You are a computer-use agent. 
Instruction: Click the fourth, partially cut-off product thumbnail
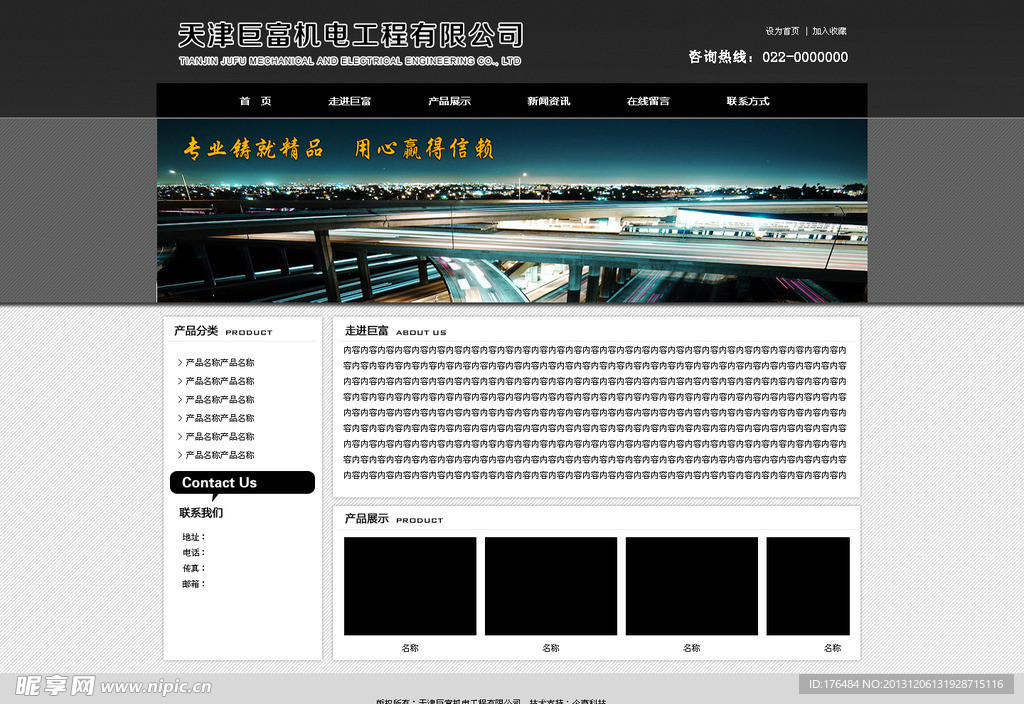click(808, 586)
